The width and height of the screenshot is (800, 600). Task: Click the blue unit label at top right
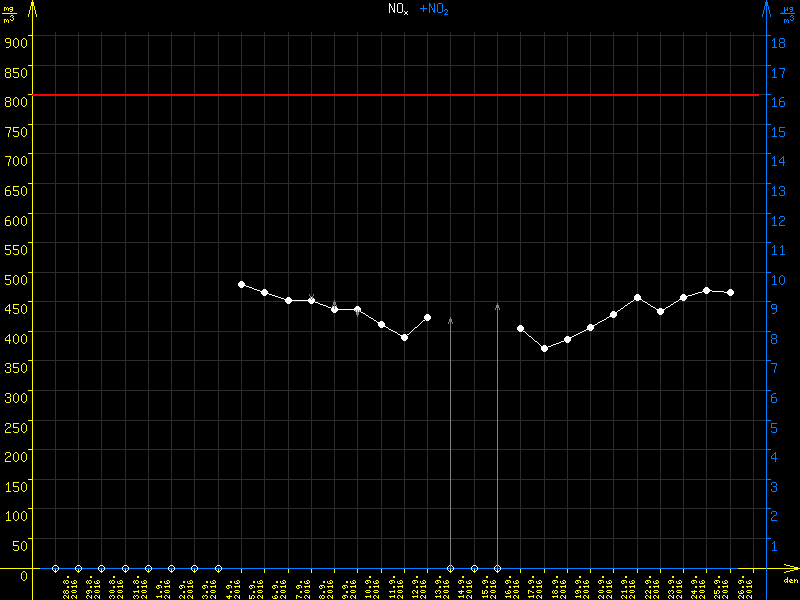coord(790,13)
